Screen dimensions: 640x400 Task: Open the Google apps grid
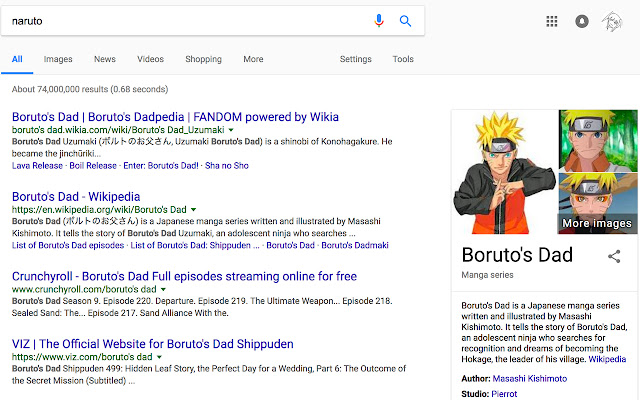[x=552, y=21]
